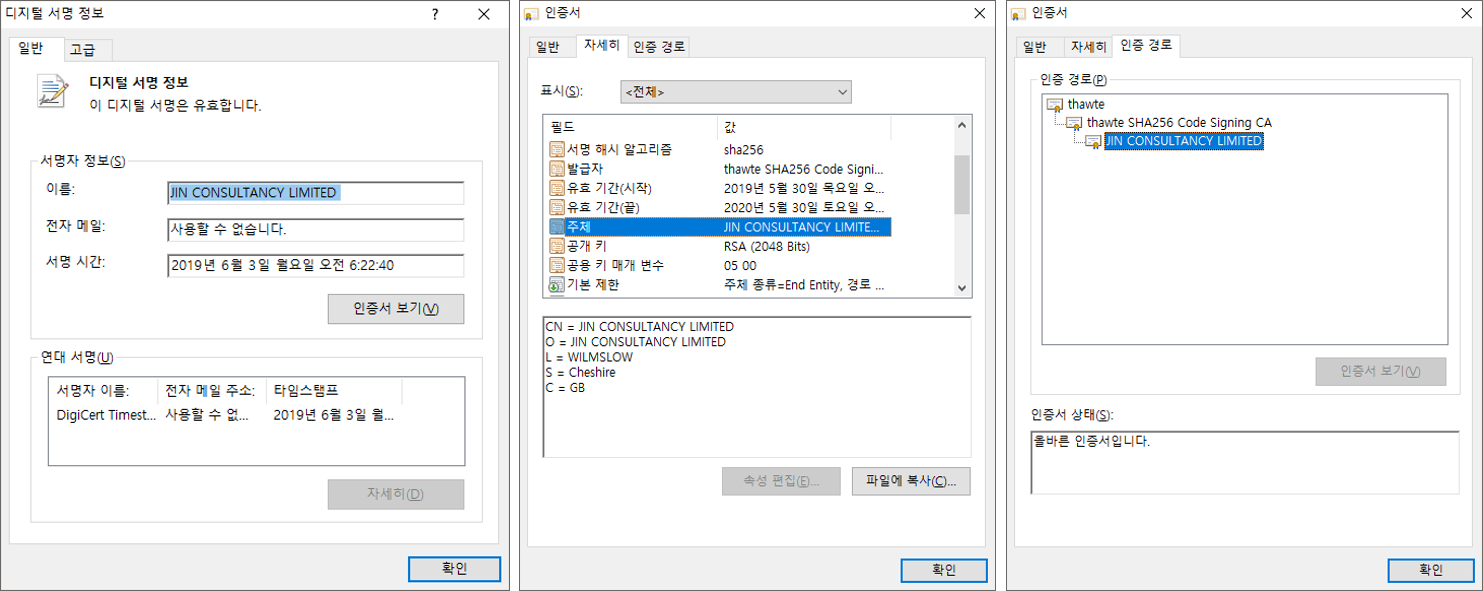This screenshot has height=591, width=1483.
Task: Close the middle 인증서 window
Action: click(x=979, y=14)
